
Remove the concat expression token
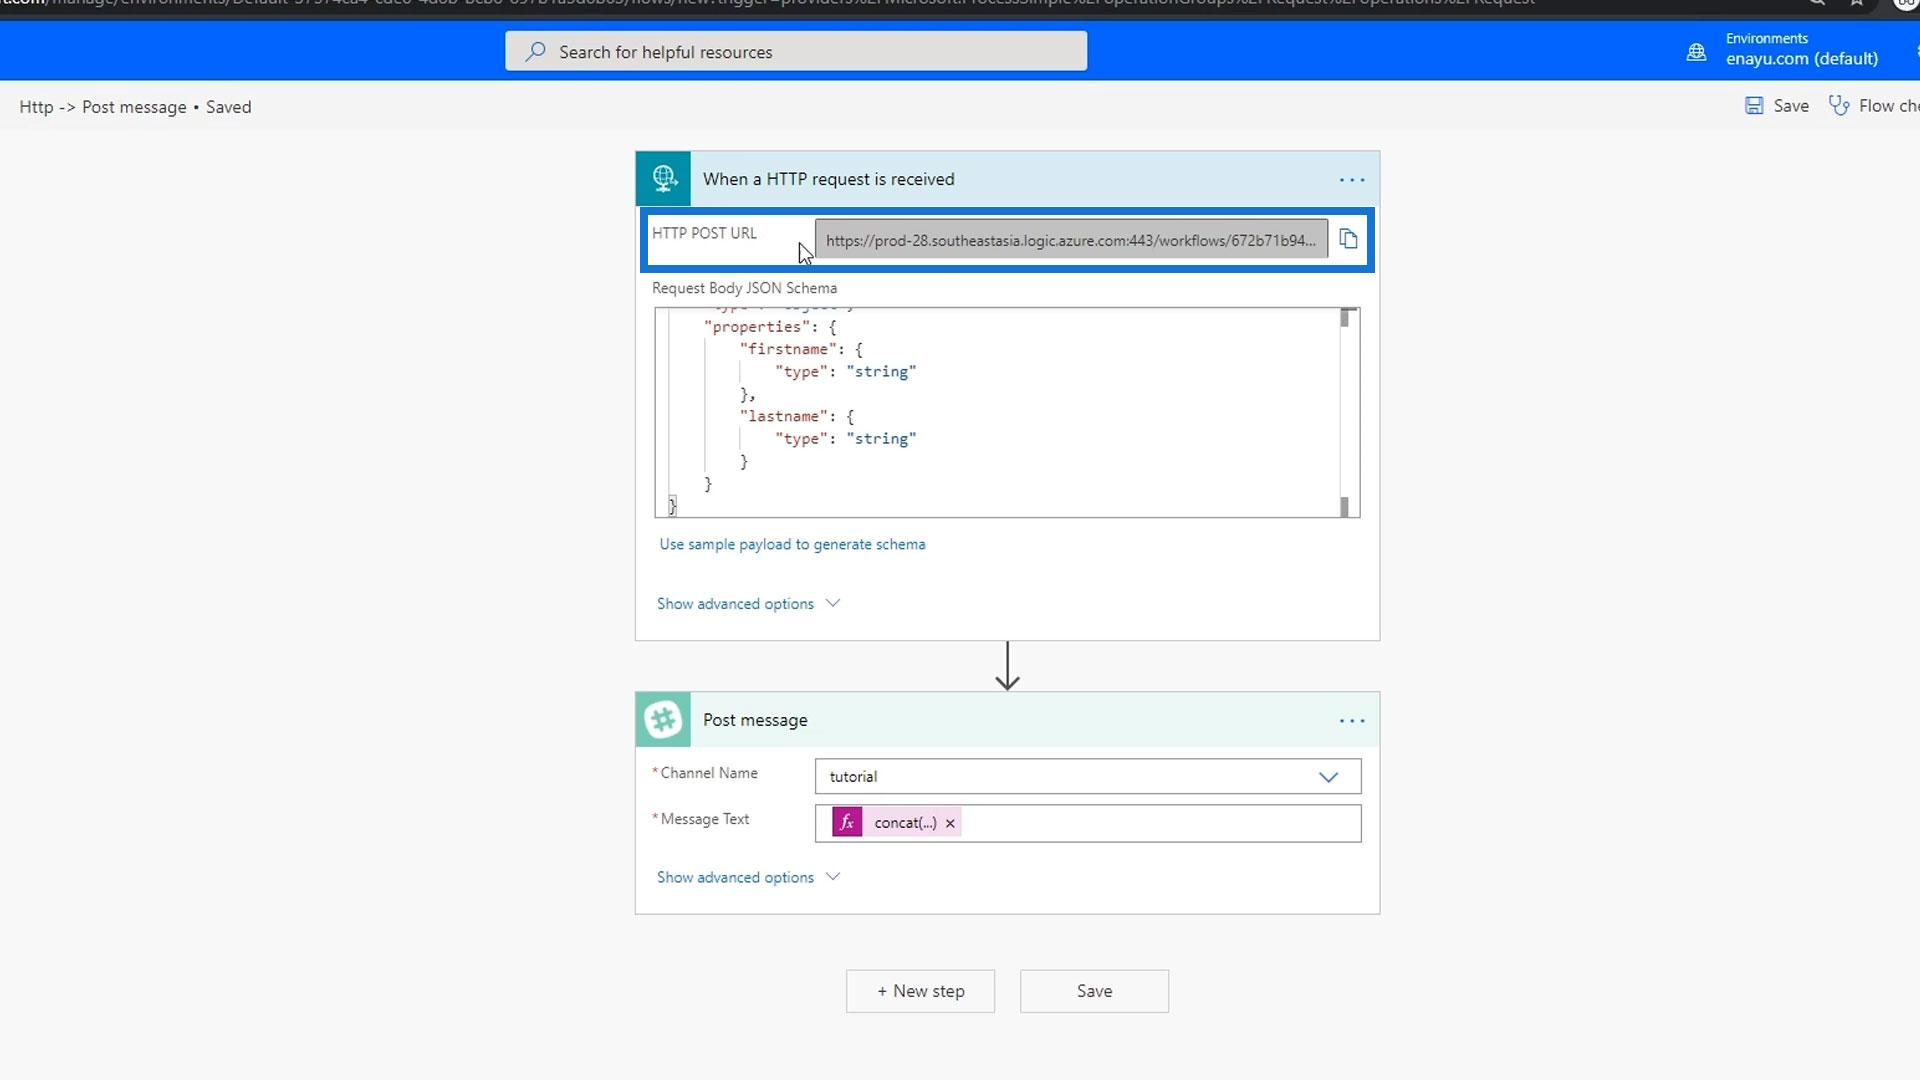pos(950,823)
